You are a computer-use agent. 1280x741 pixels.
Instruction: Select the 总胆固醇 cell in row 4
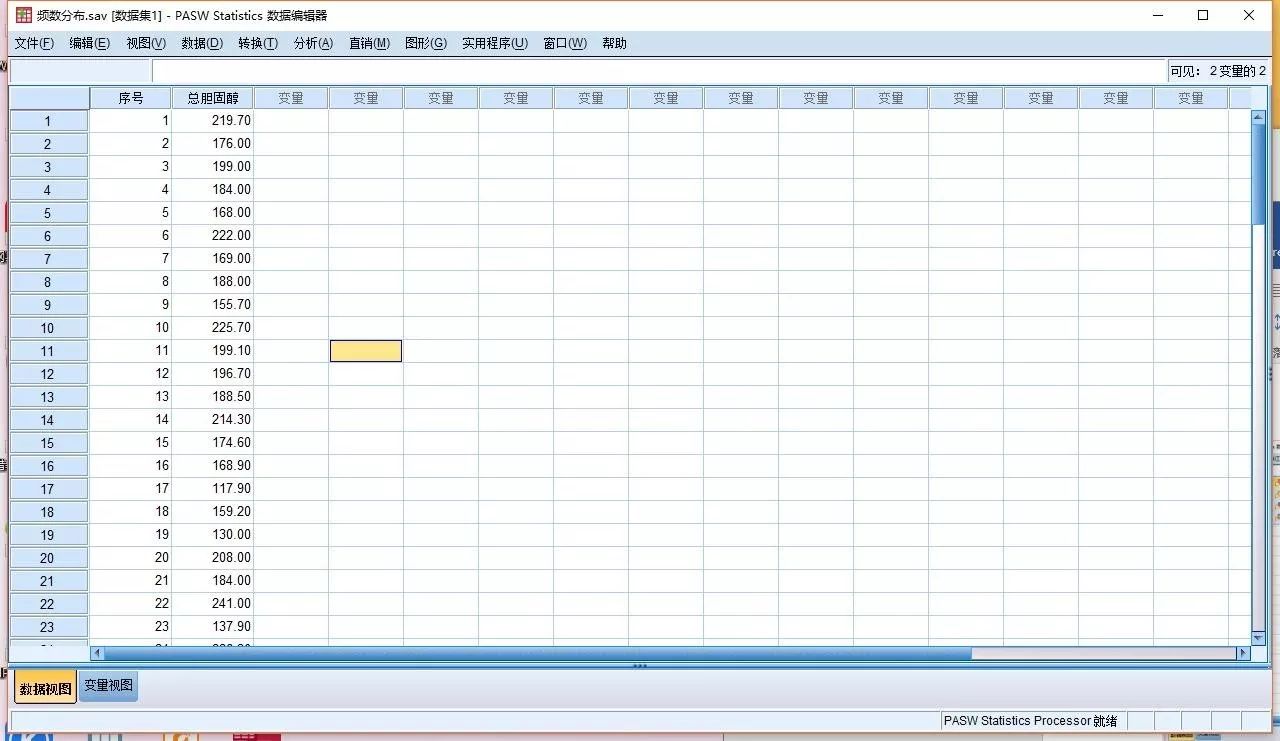(212, 189)
